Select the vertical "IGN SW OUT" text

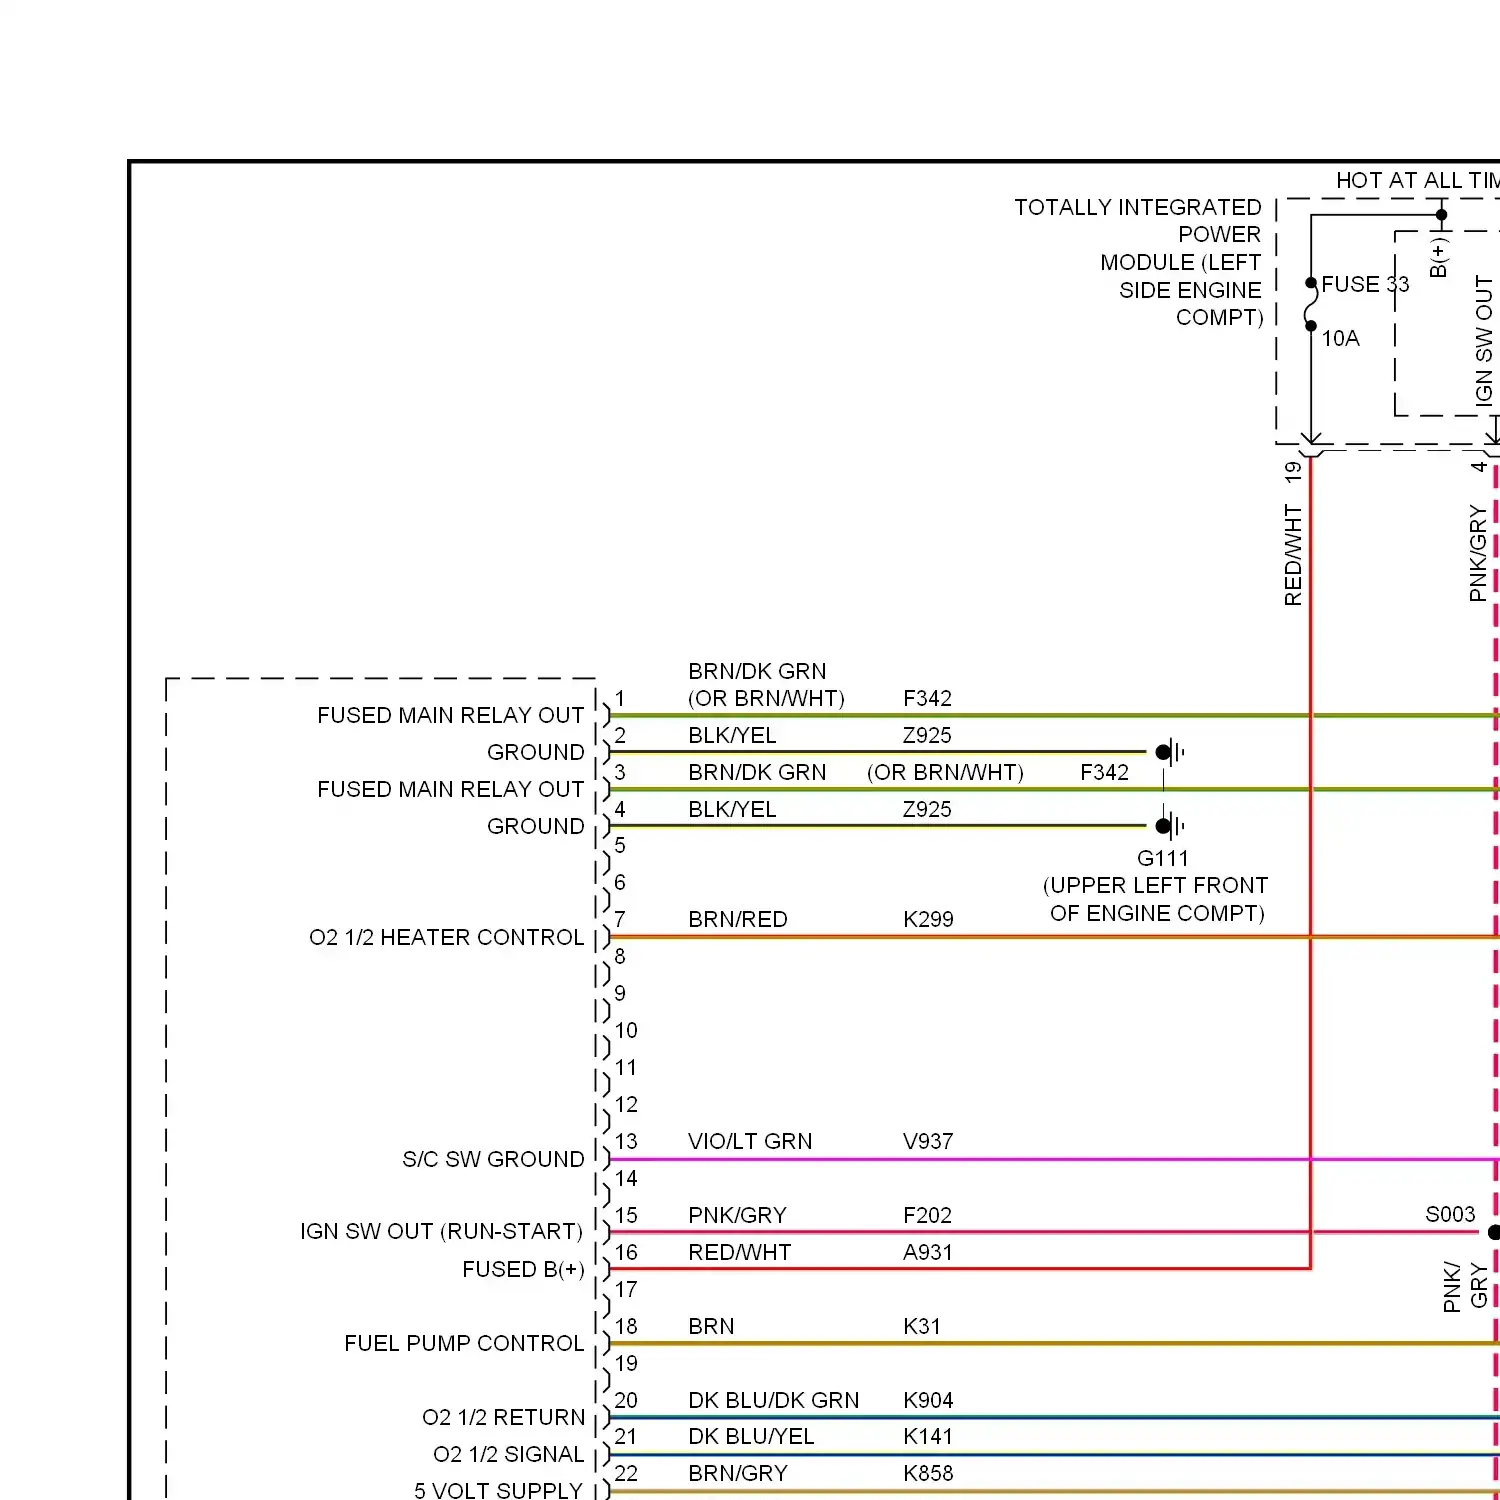tap(1484, 340)
